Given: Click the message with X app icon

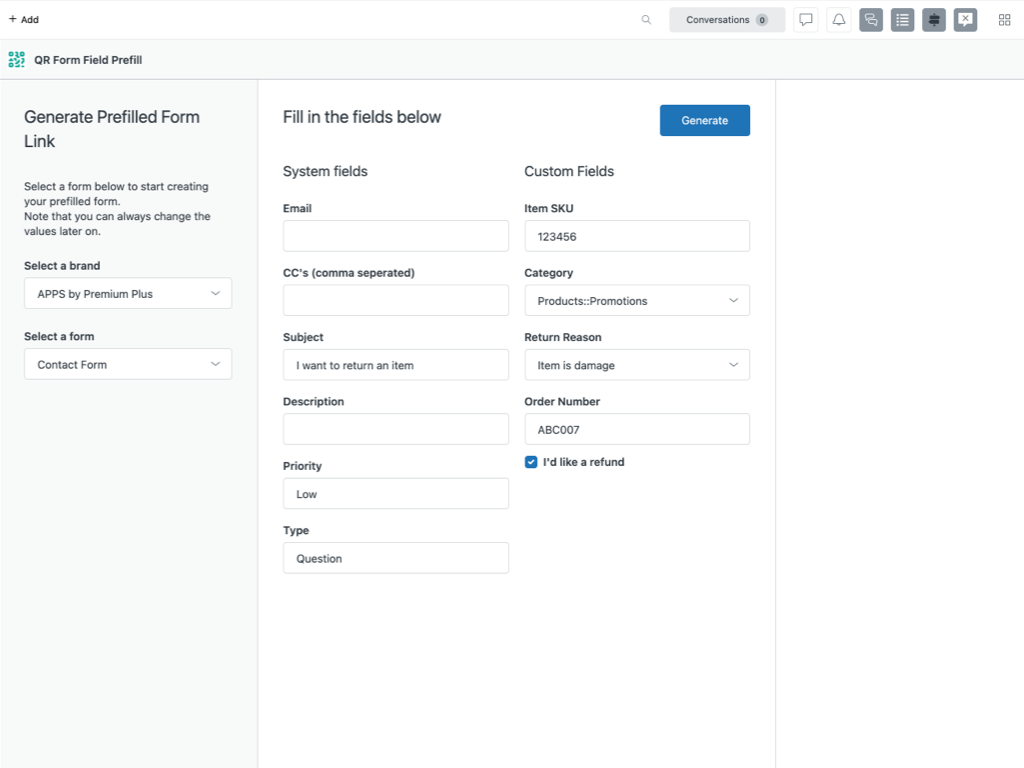Looking at the screenshot, I should [x=965, y=20].
